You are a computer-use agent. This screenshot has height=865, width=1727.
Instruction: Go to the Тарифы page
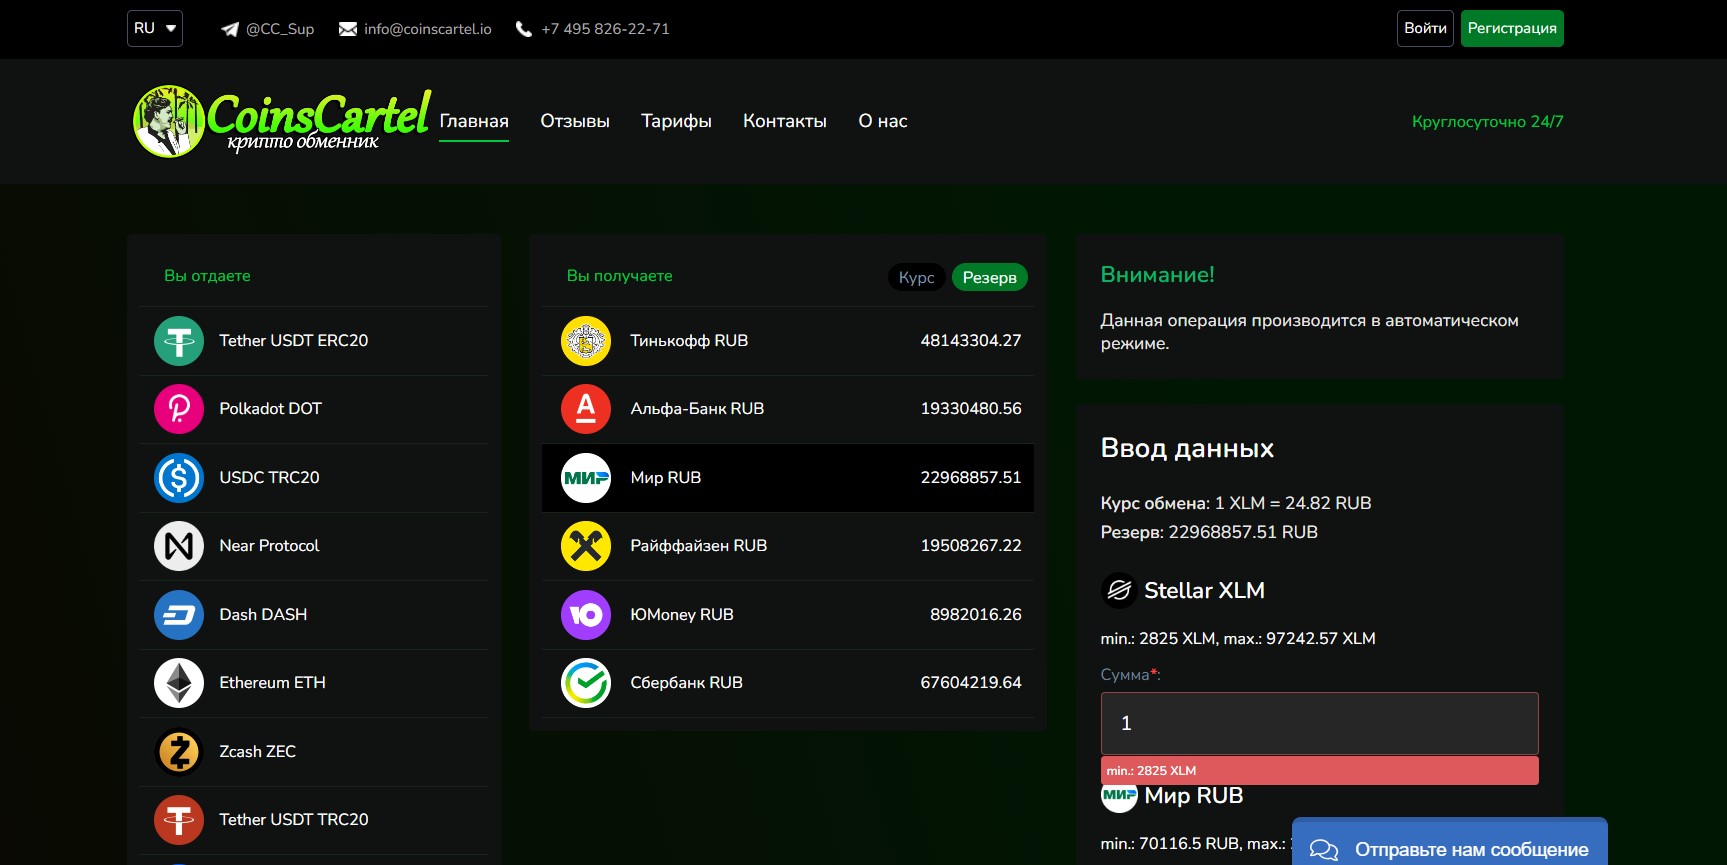click(676, 121)
